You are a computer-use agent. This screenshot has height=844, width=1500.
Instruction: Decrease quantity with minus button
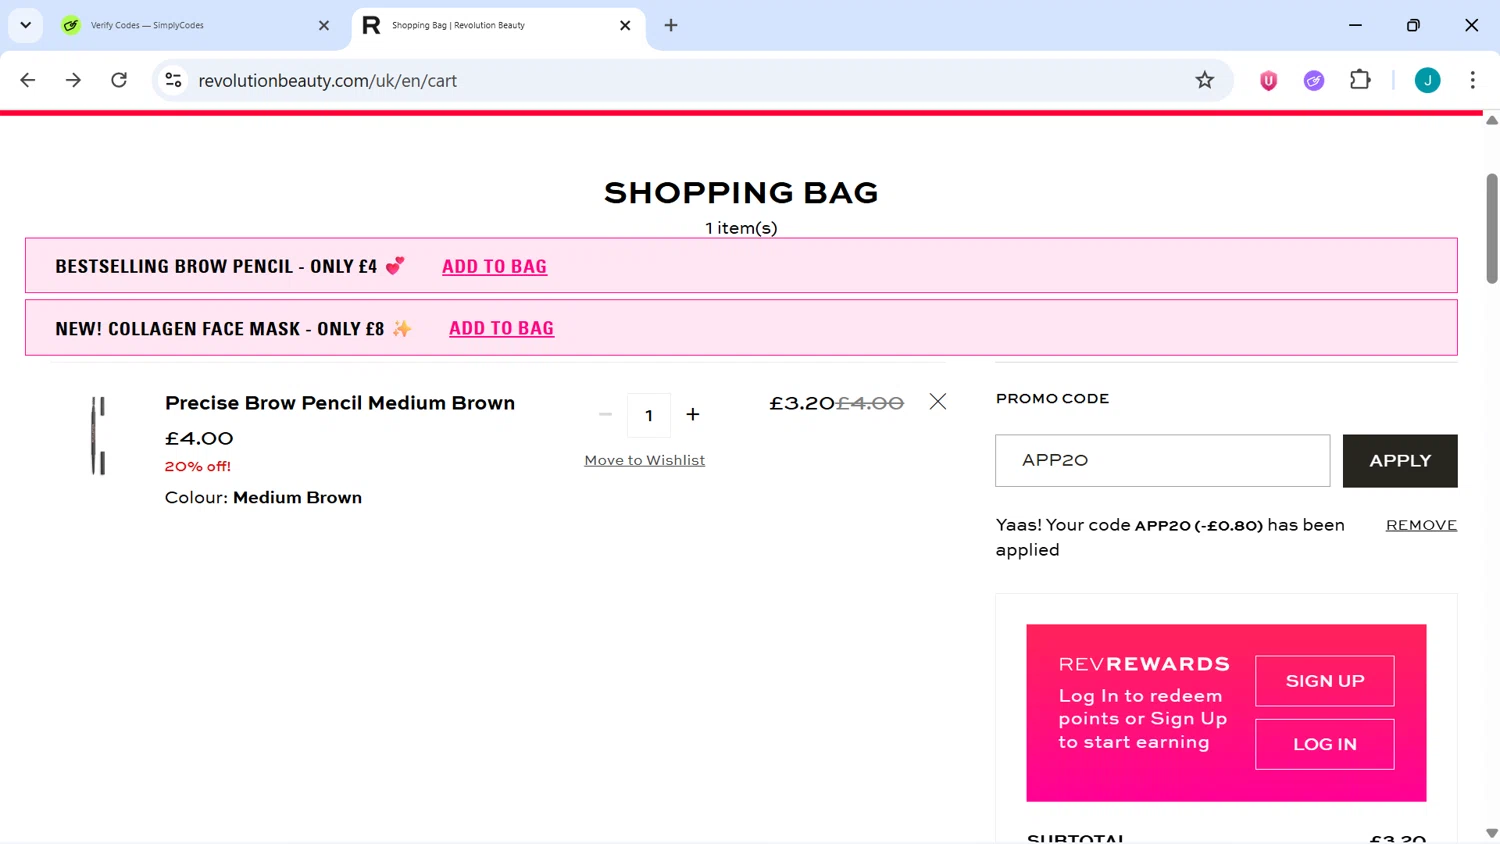[605, 414]
